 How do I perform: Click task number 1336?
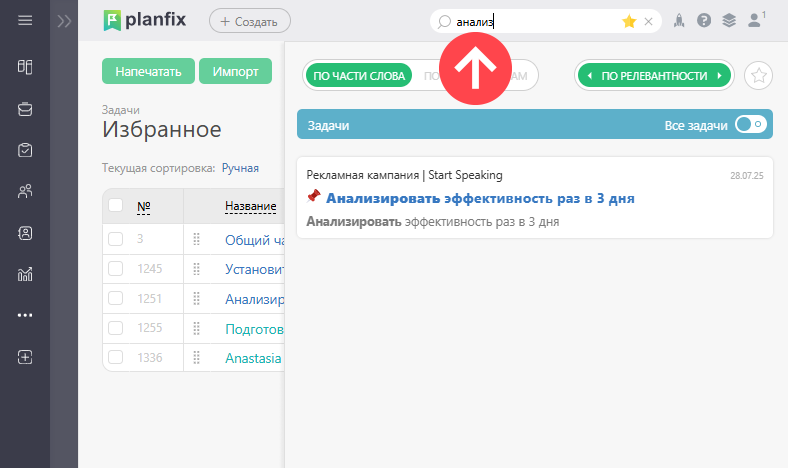[x=150, y=358]
